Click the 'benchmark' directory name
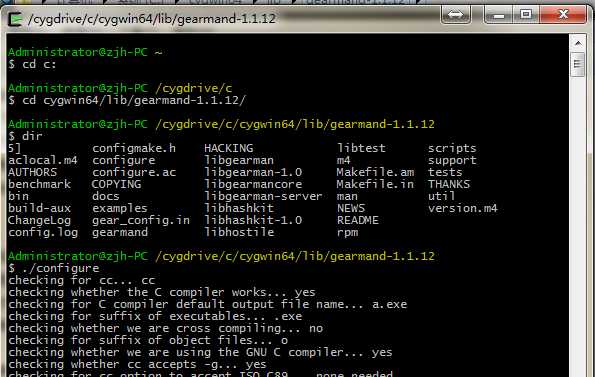The image size is (595, 377). pyautogui.click(x=39, y=184)
